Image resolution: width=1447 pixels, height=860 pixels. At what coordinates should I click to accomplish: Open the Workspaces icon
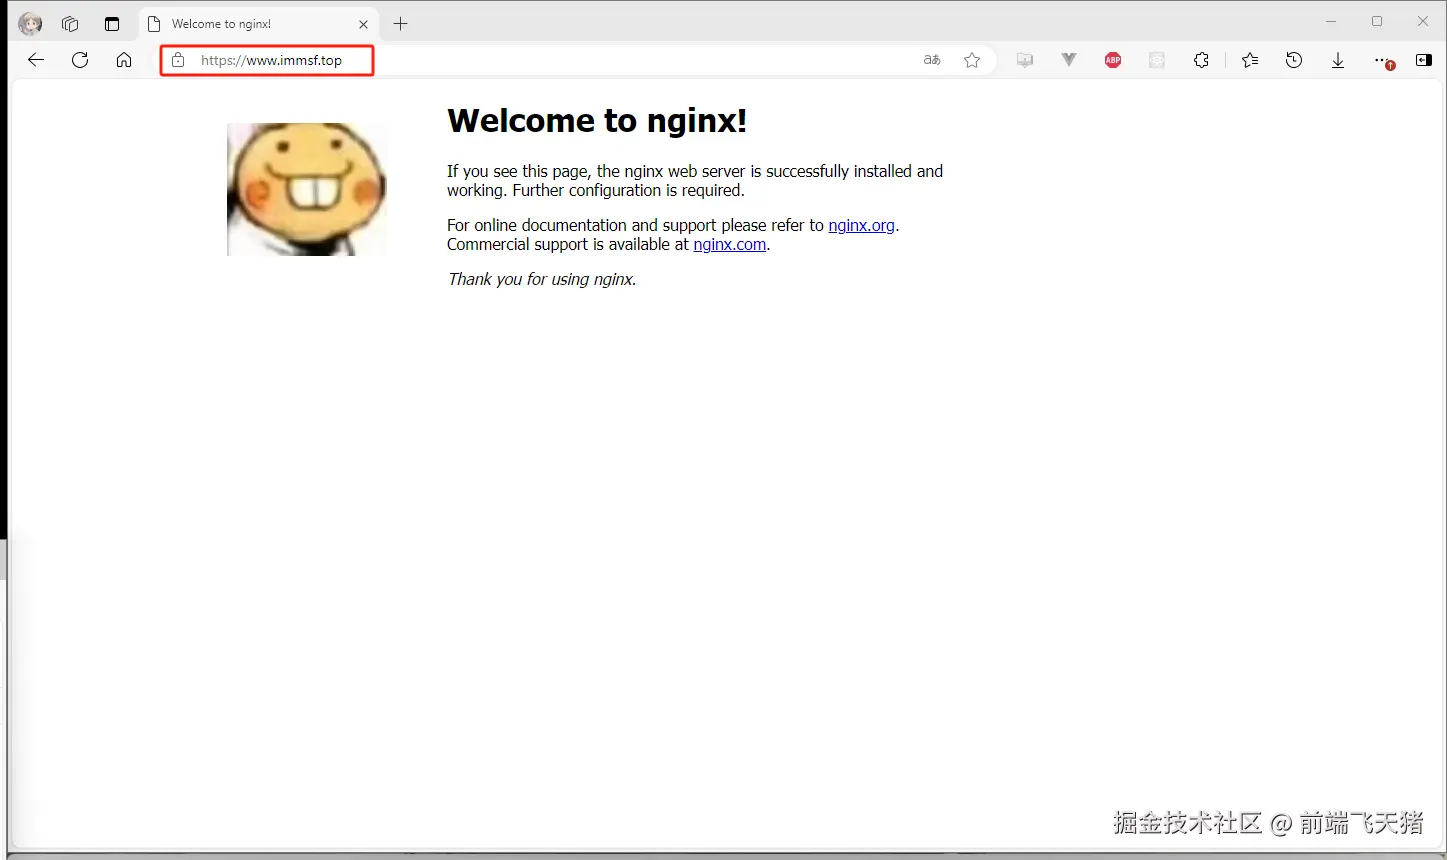(x=70, y=24)
